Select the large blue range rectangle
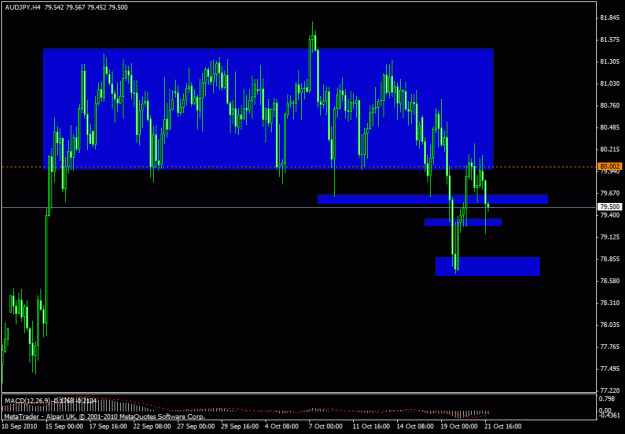This screenshot has height=434, width=625. [268, 109]
